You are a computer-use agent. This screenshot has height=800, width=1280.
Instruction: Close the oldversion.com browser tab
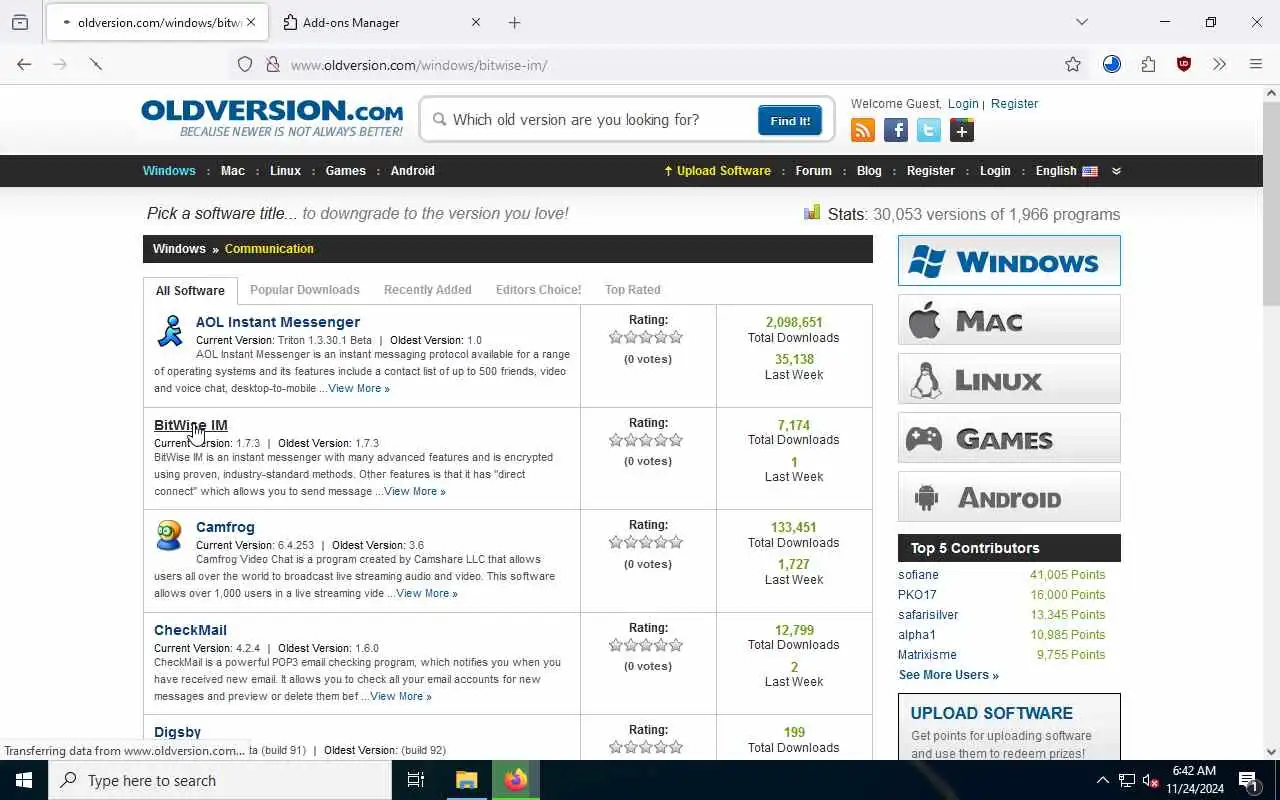point(250,22)
